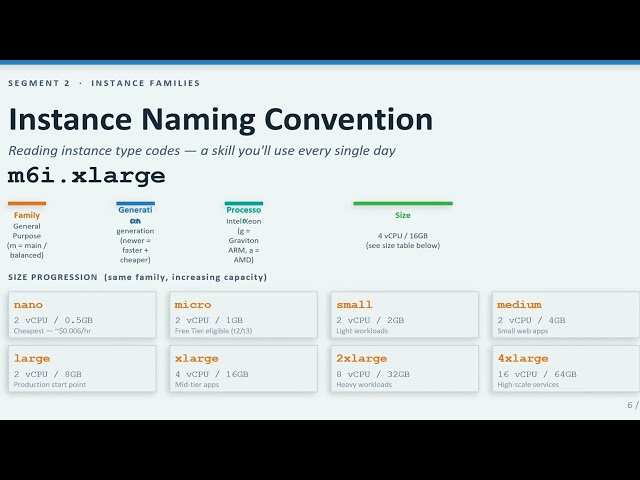The height and width of the screenshot is (480, 640).
Task: Click the 'Graviton ARM, a = AMD' description
Action: [244, 250]
